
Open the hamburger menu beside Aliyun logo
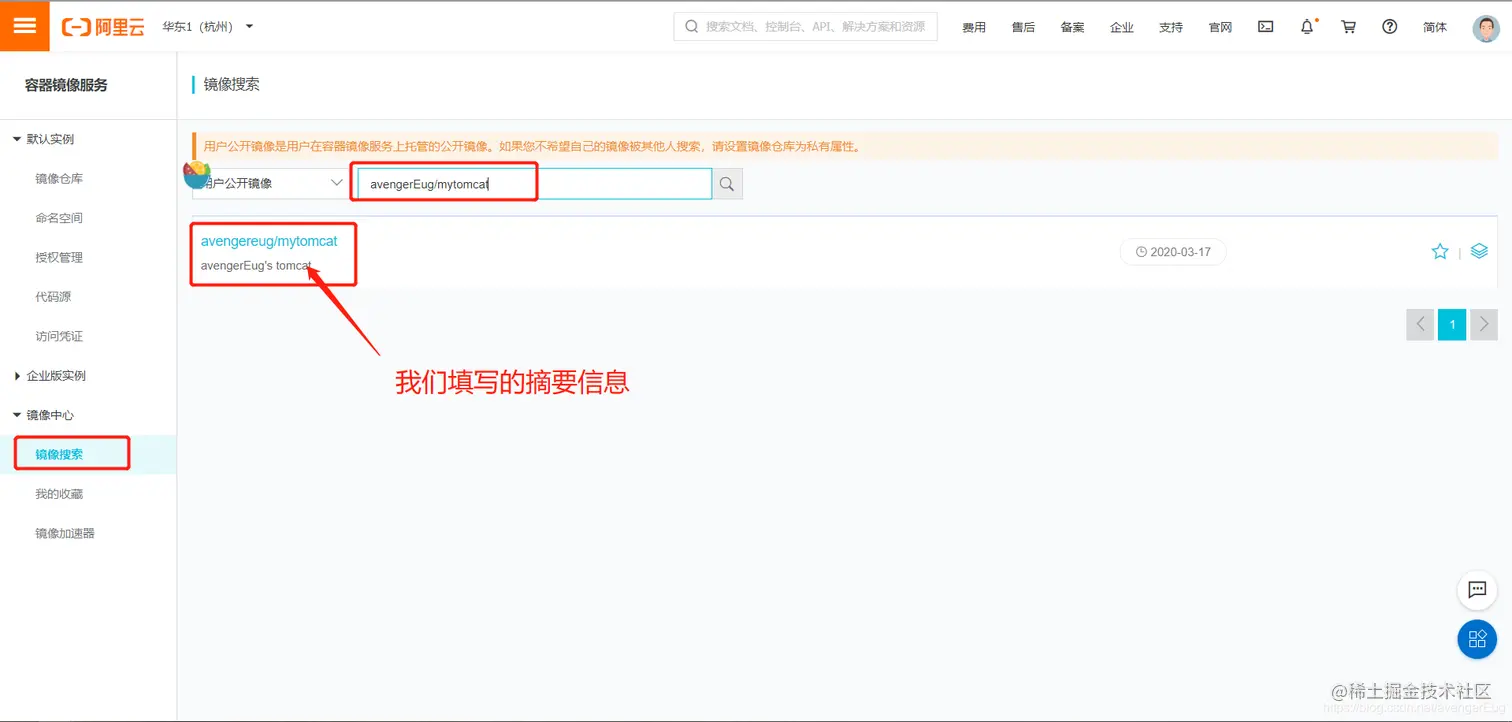point(24,25)
